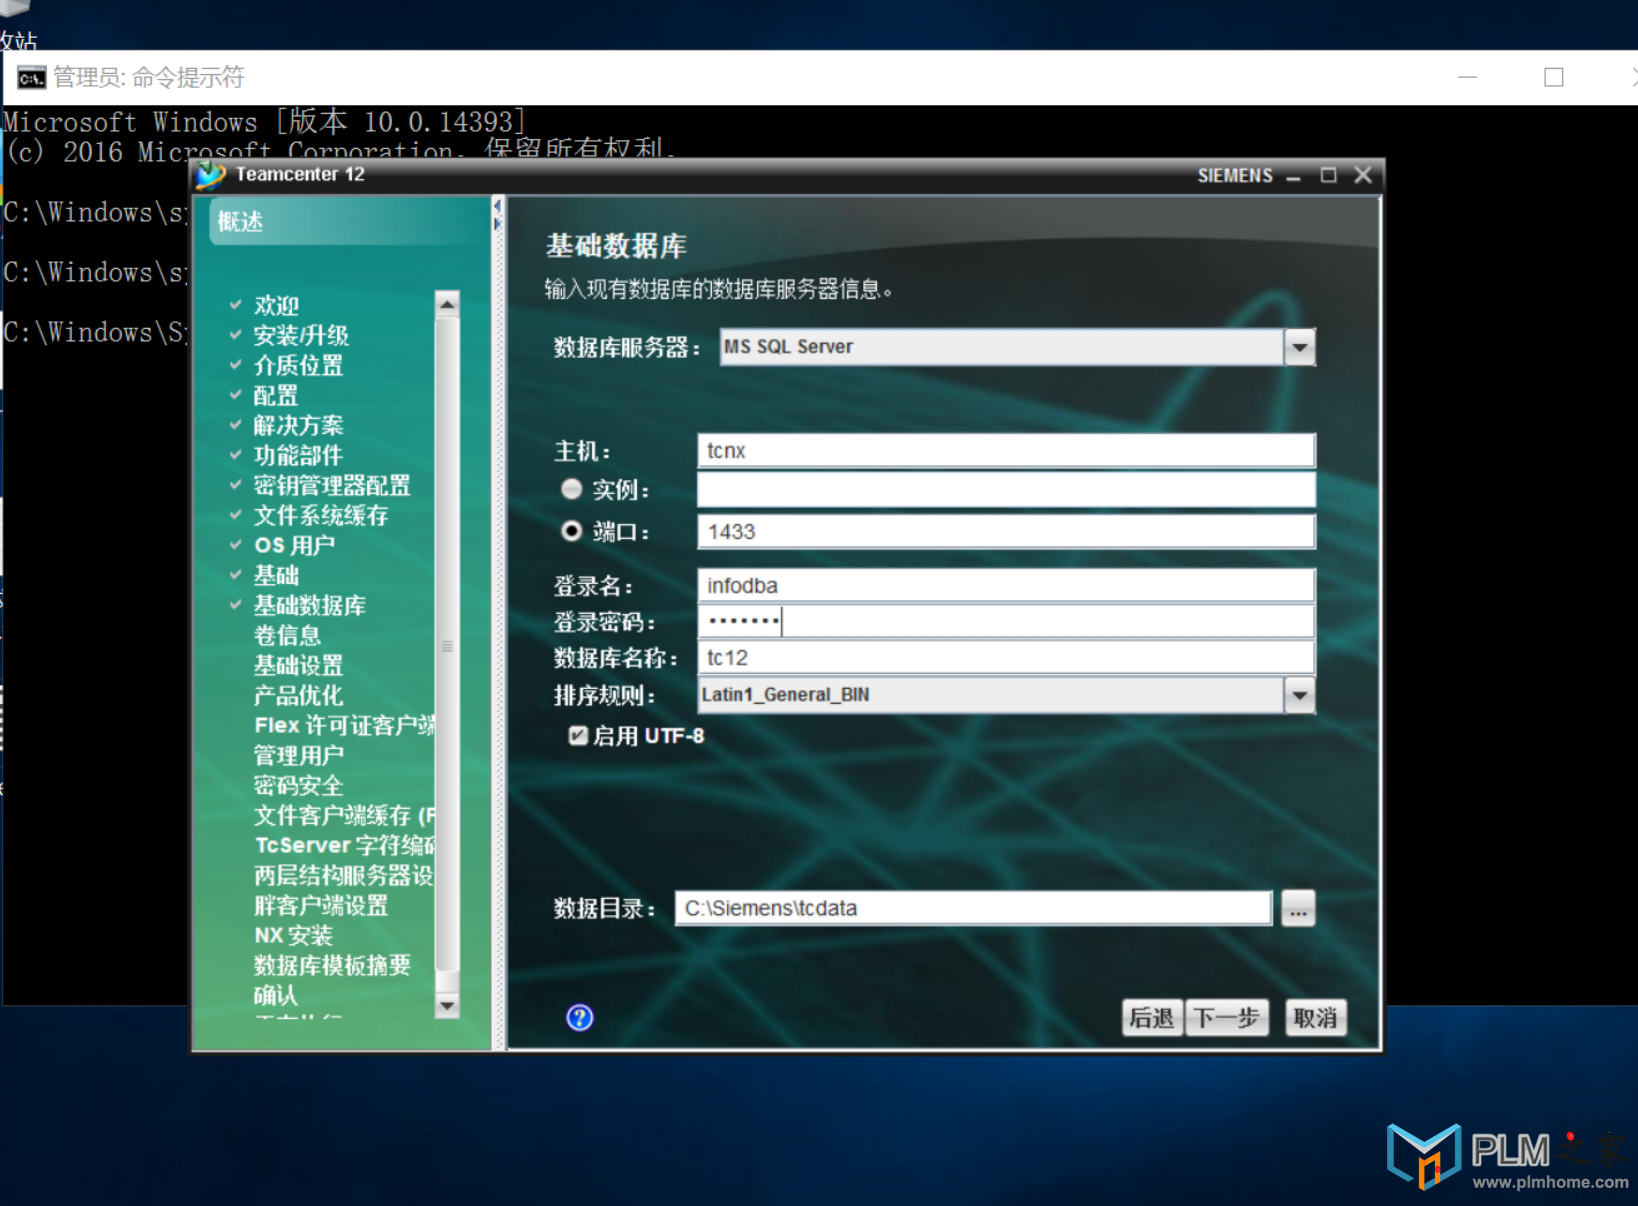
Task: Open the data directory browse button
Action: [1298, 908]
